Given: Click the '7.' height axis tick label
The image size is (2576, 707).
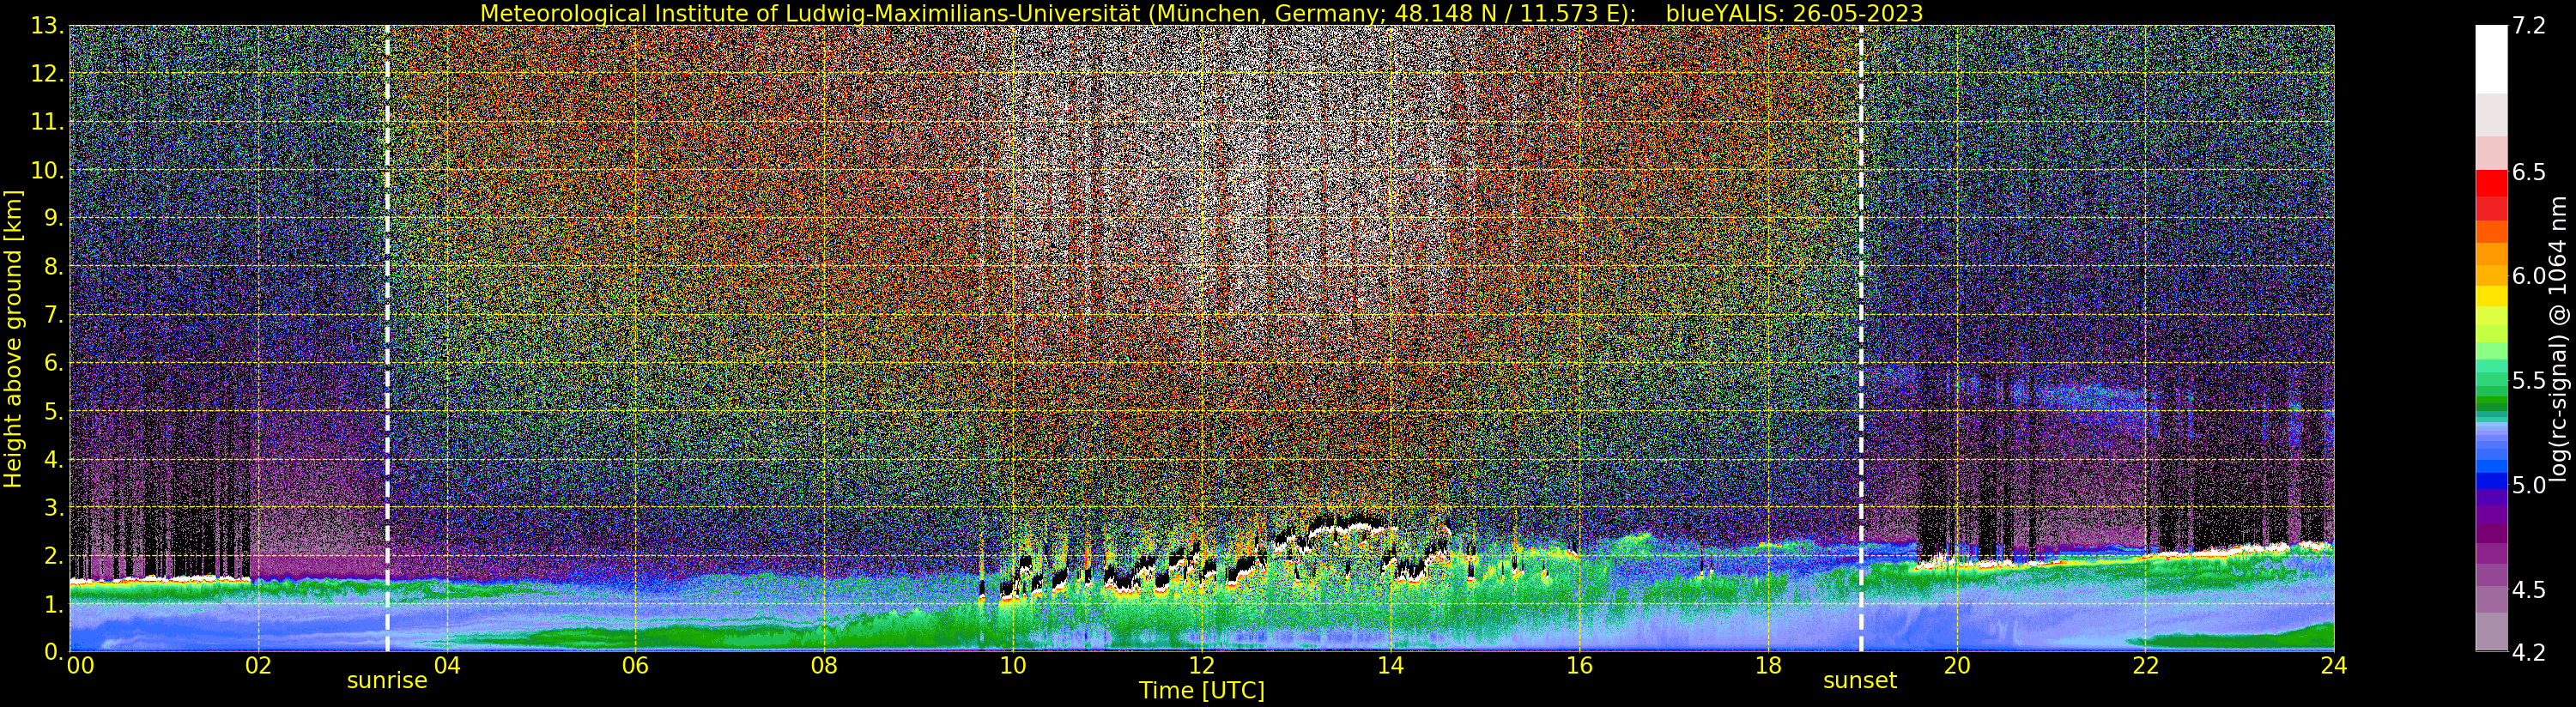Looking at the screenshot, I should pos(53,315).
